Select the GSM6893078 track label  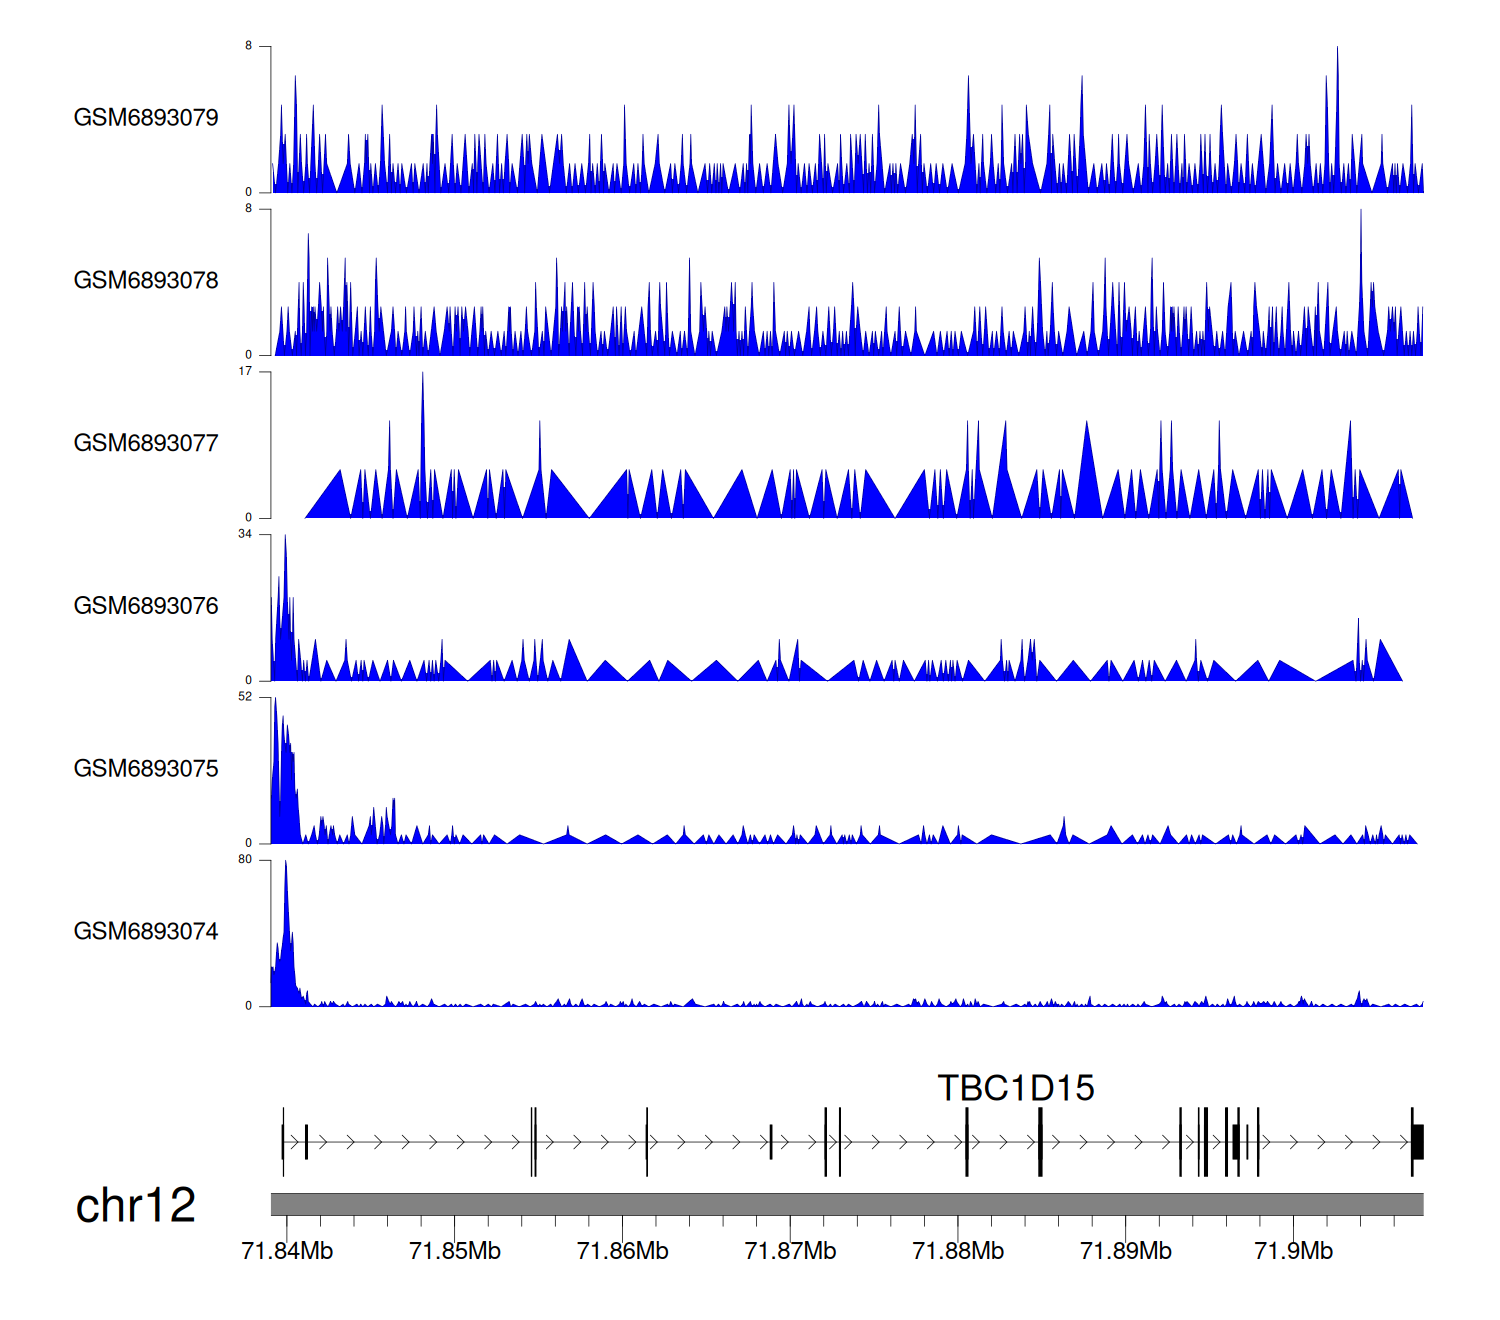pyautogui.click(x=146, y=281)
